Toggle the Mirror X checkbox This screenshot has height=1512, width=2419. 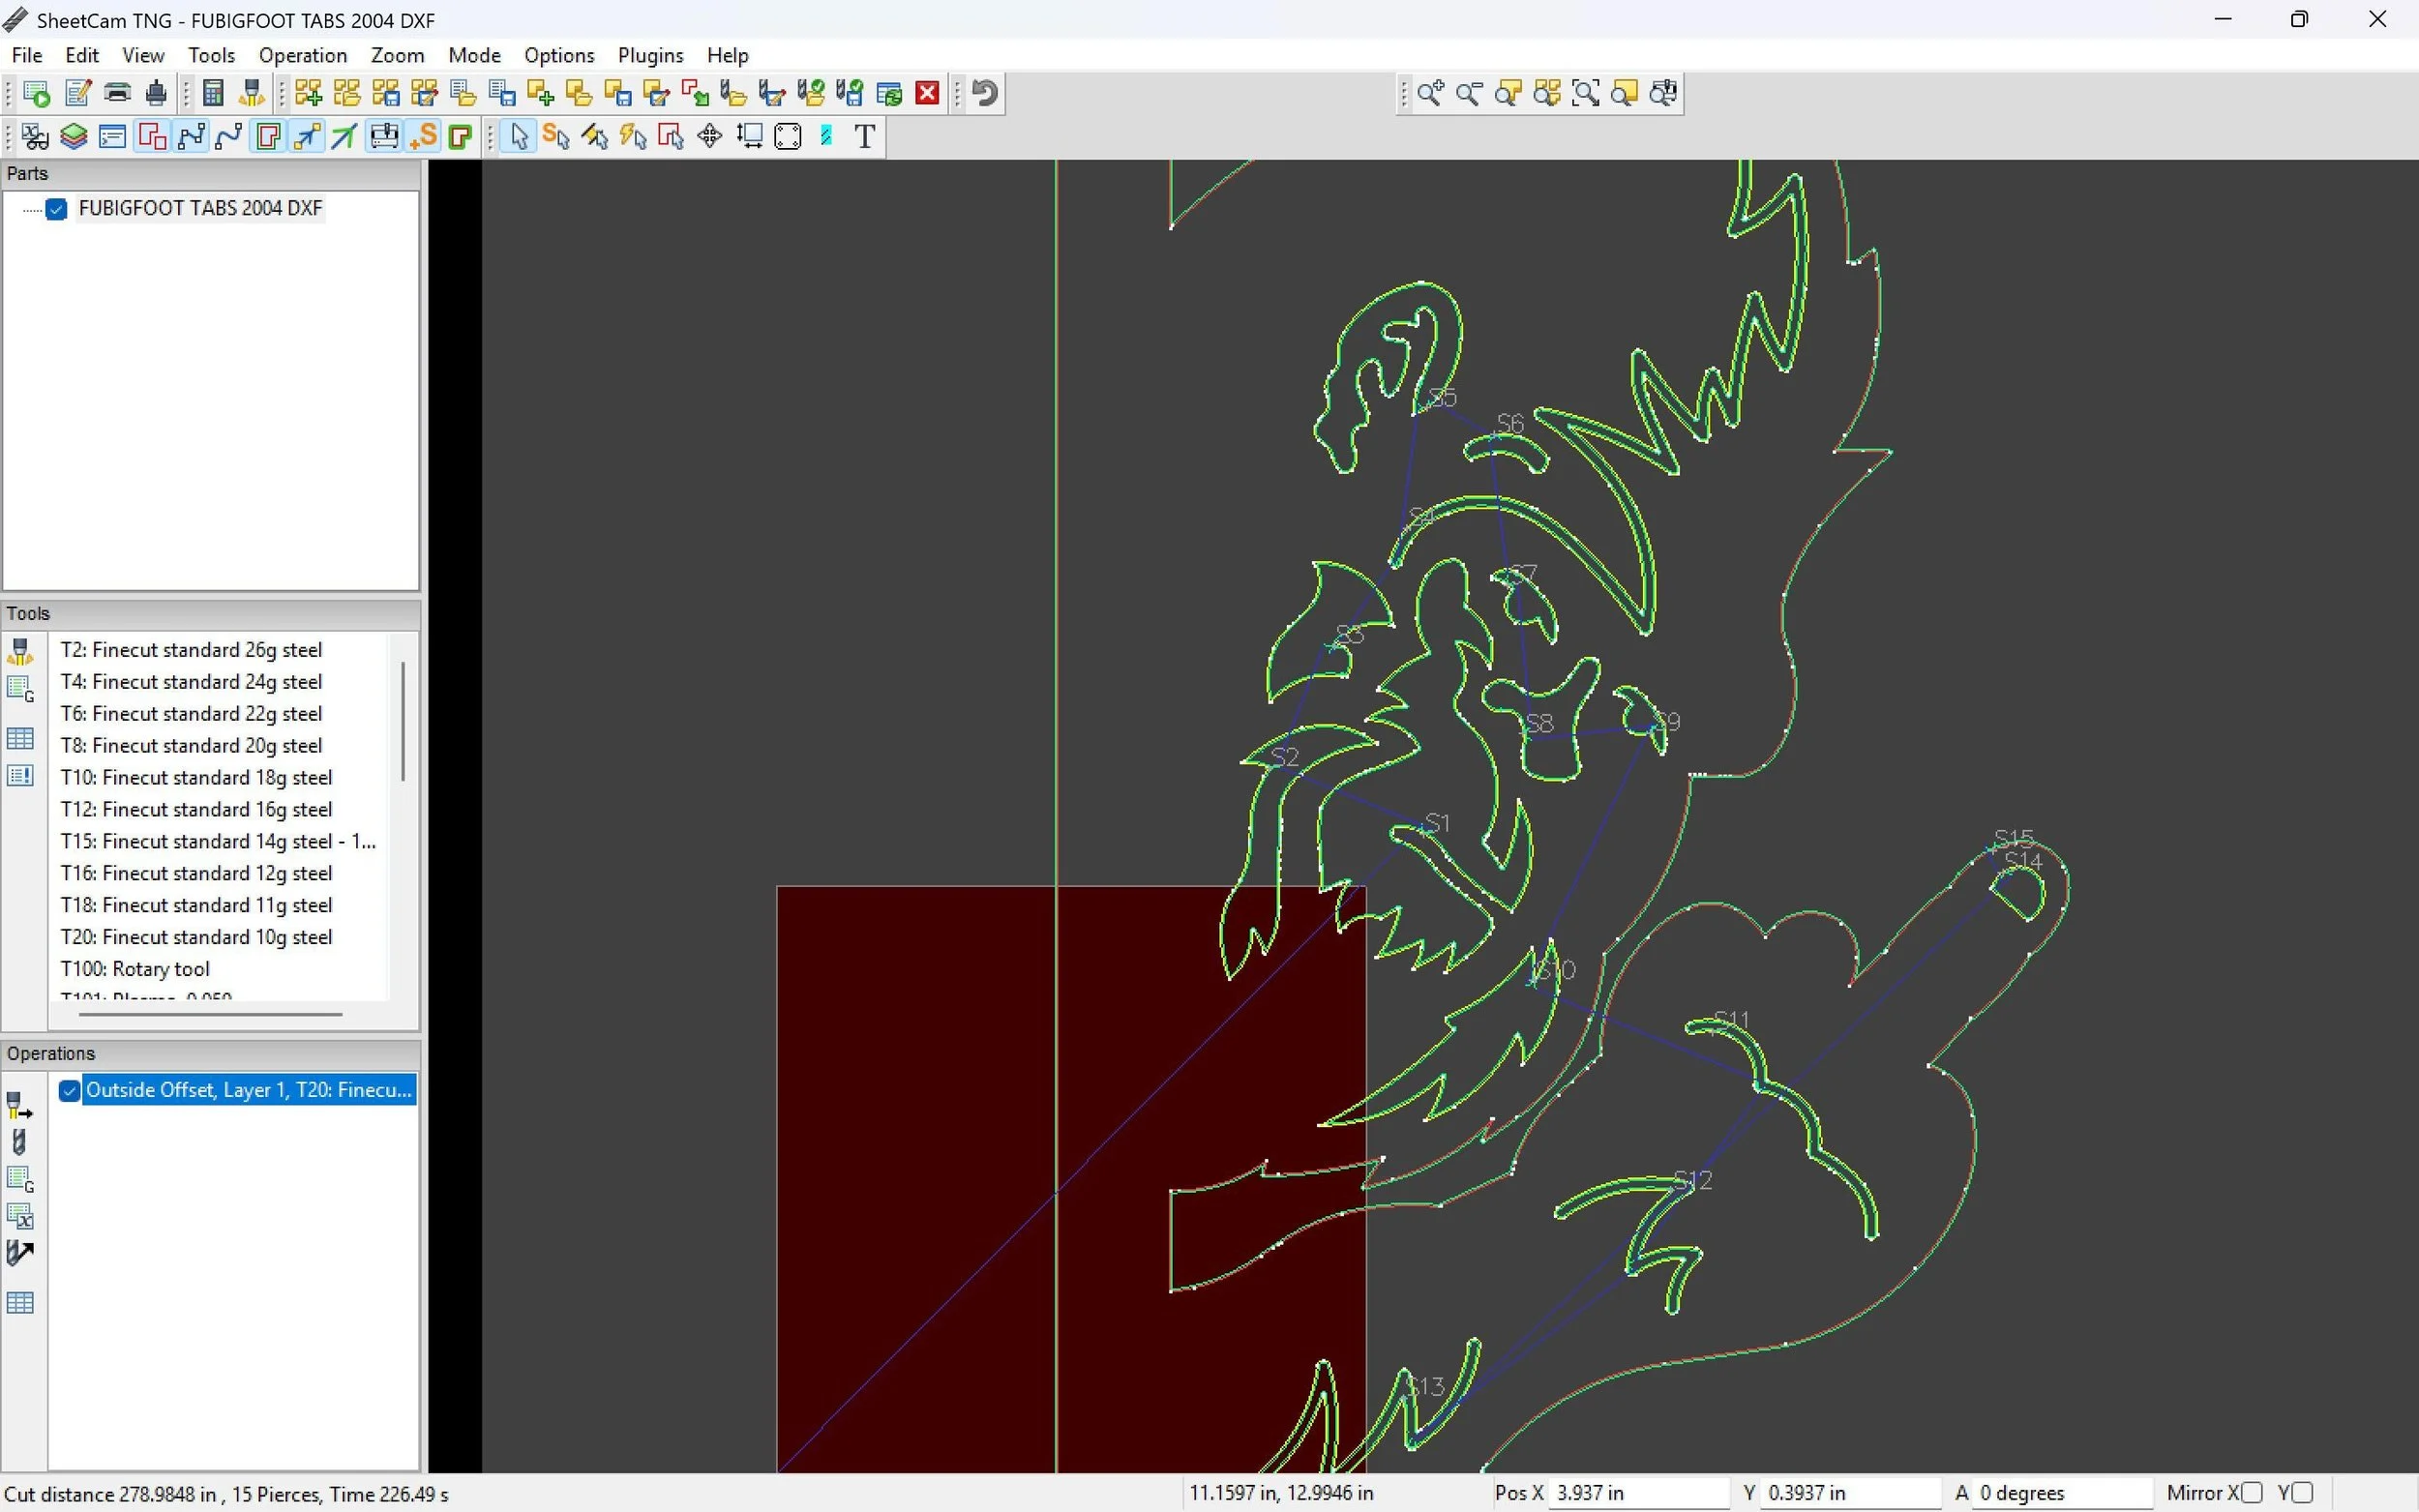tap(2251, 1493)
